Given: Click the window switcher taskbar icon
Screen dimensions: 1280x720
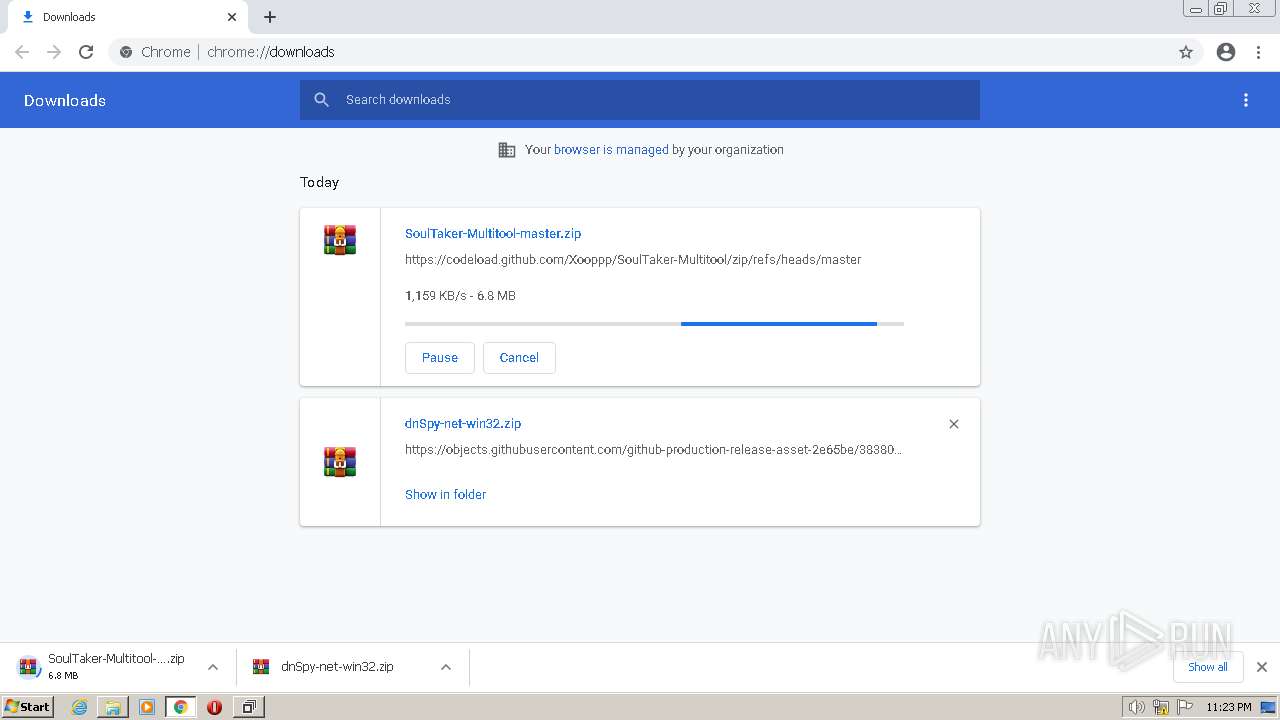Looking at the screenshot, I should pos(248,707).
